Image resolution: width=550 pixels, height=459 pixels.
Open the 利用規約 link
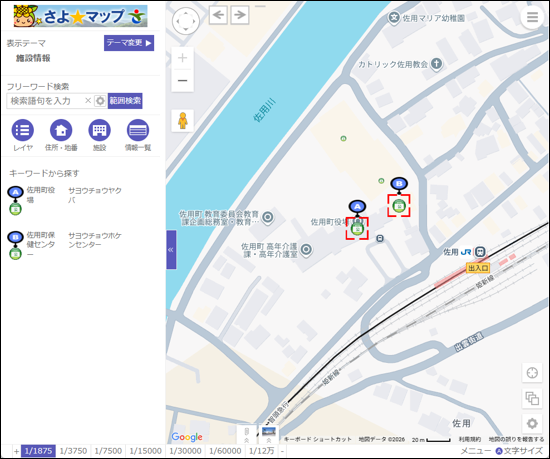[x=469, y=439]
